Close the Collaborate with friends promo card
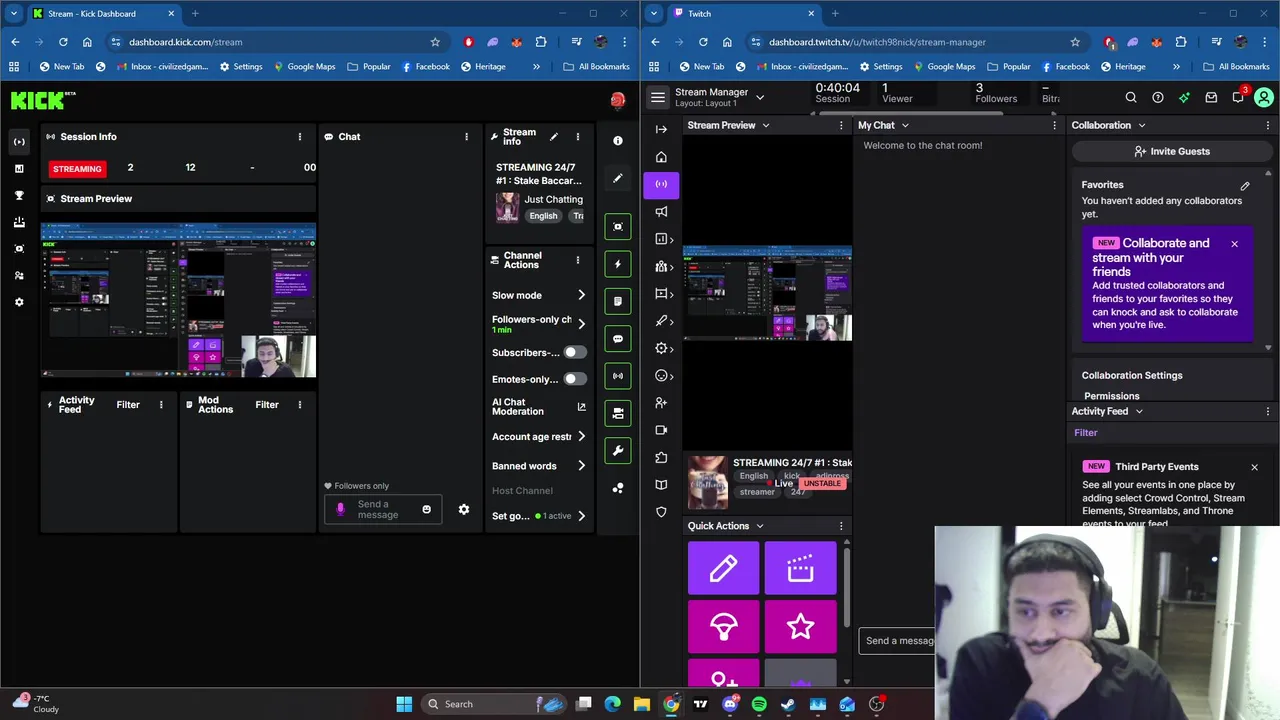 click(1234, 244)
